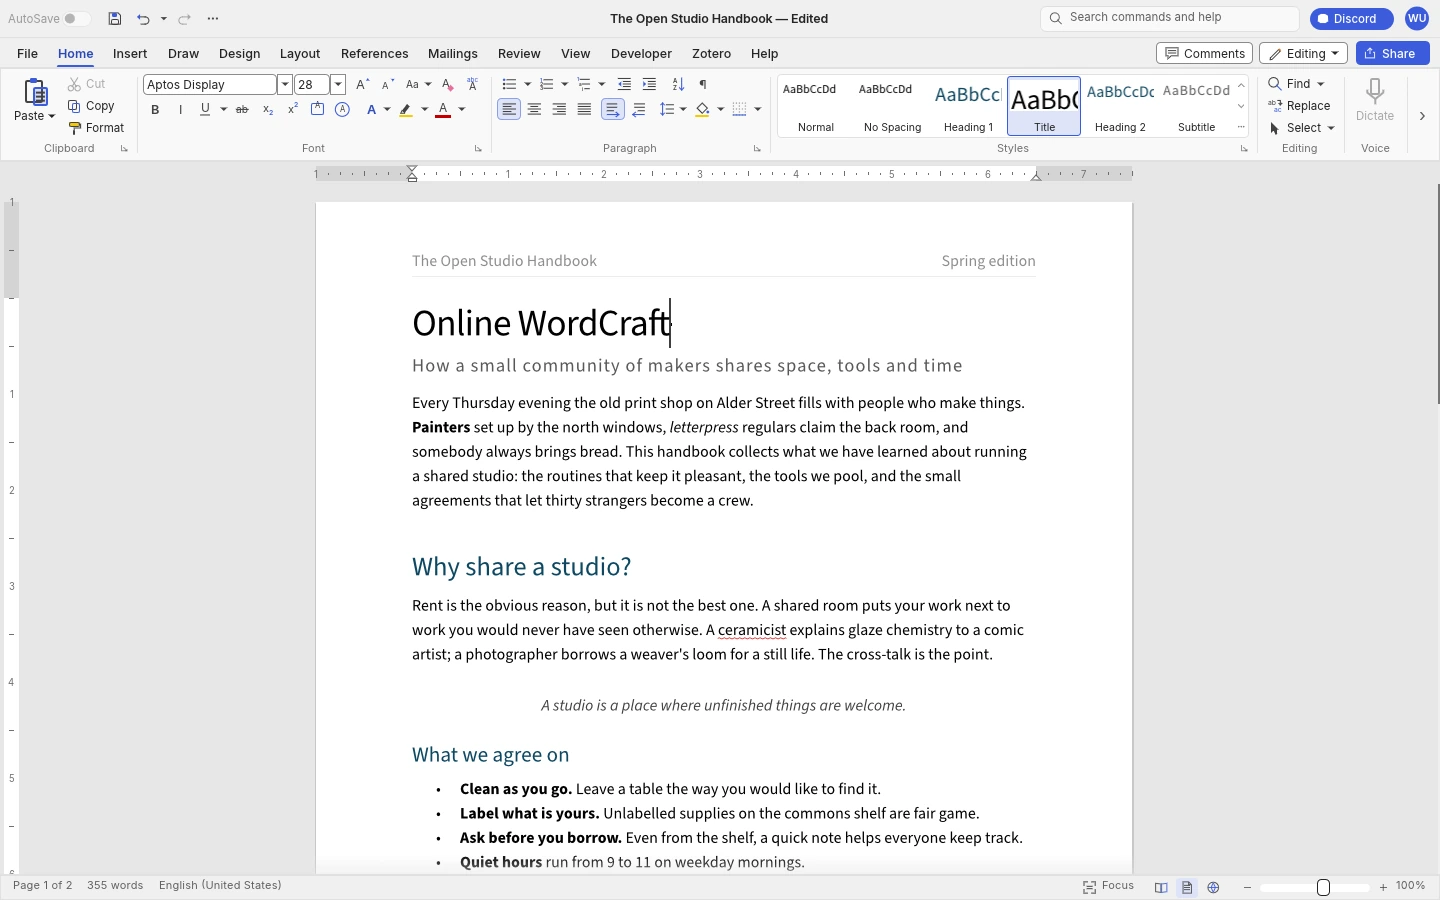
Task: Justify the paragraph text
Action: [584, 109]
